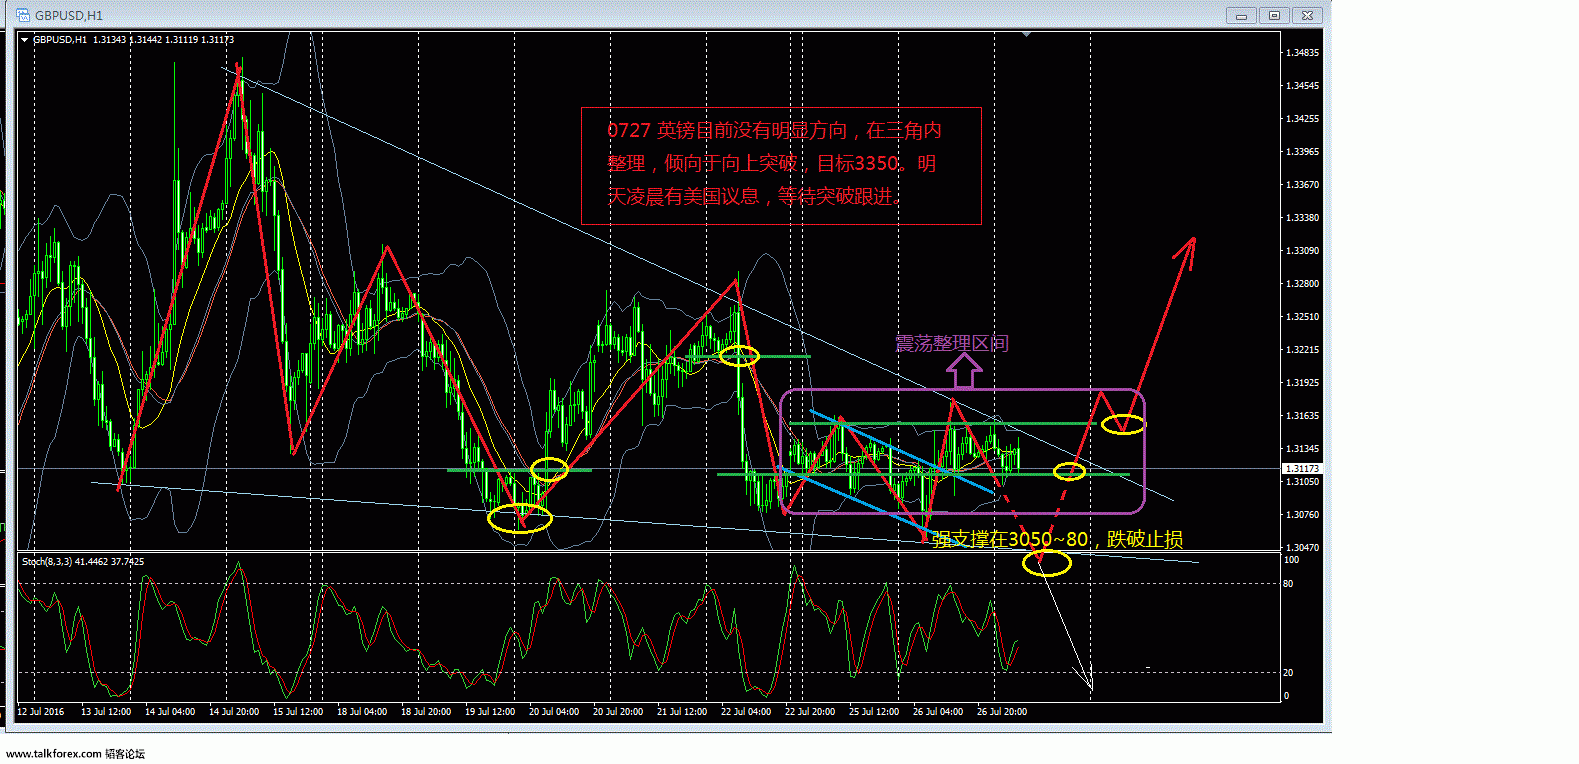Click the 1.32215 price axis label

point(1302,349)
